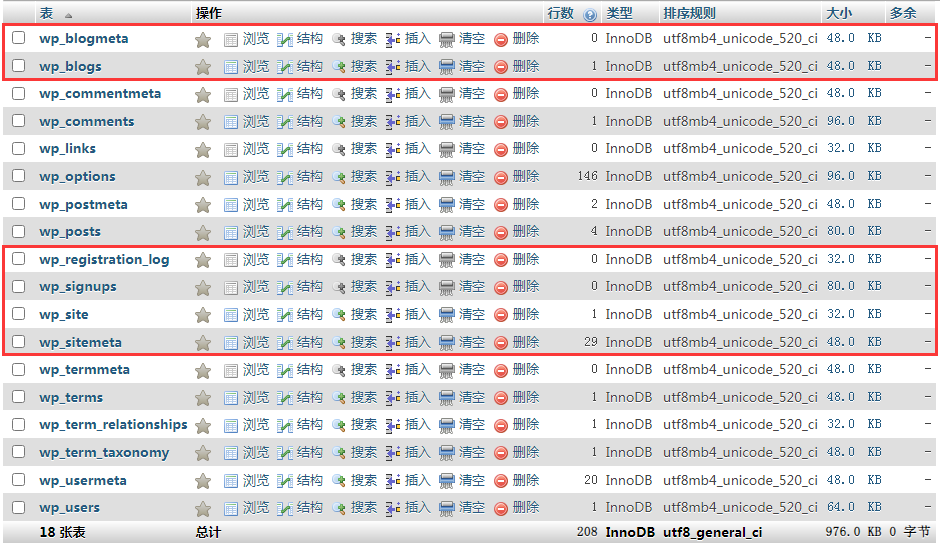The height and width of the screenshot is (545, 940).
Task: Open the wp_links table name link
Action: pyautogui.click(x=67, y=149)
